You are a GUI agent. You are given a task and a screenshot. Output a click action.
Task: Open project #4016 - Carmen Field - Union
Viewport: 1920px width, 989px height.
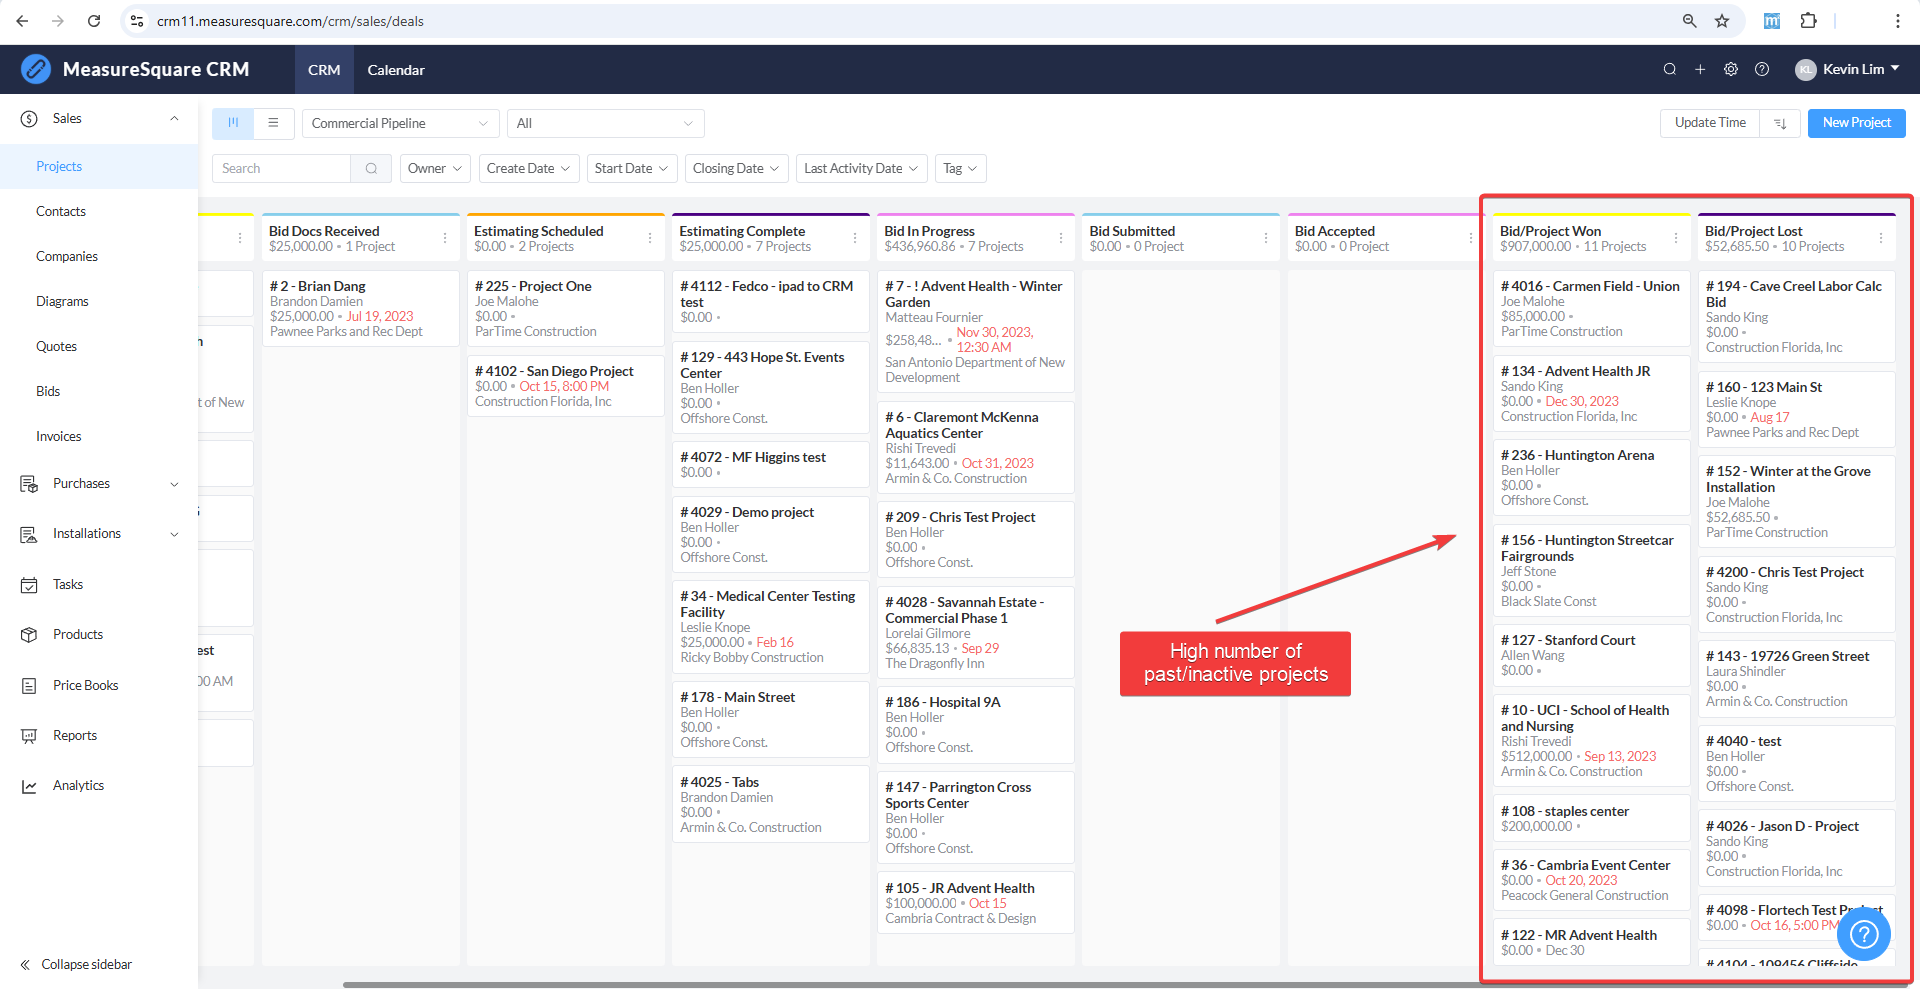pos(1591,308)
